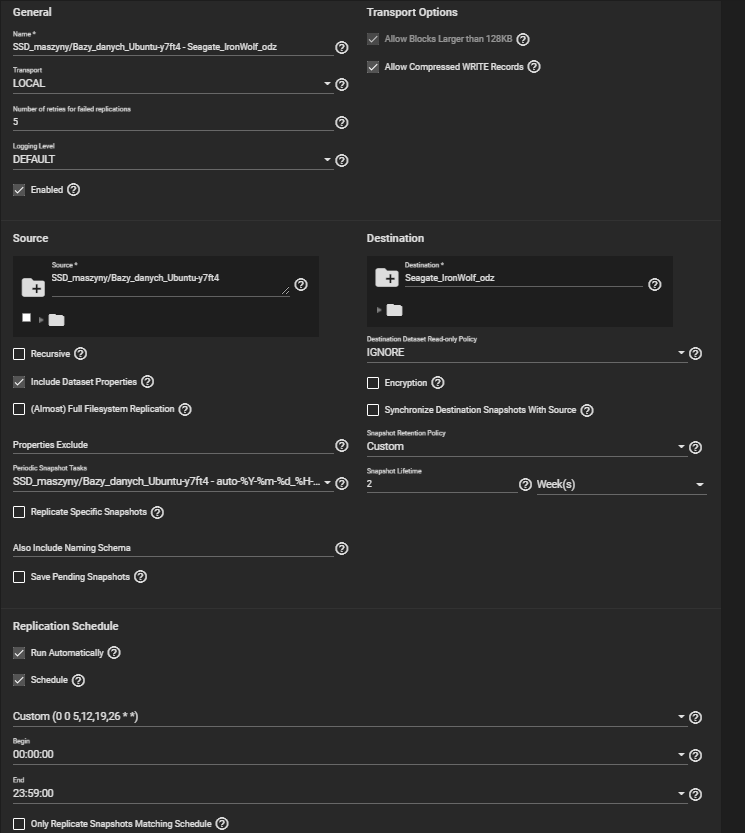This screenshot has width=745, height=833.
Task: Open help tooltip for Name field
Action: tap(342, 47)
